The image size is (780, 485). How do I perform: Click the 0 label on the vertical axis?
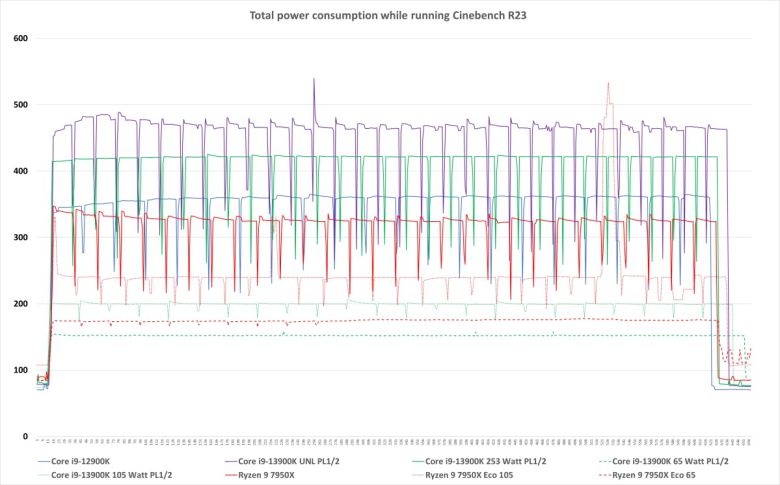(26, 436)
